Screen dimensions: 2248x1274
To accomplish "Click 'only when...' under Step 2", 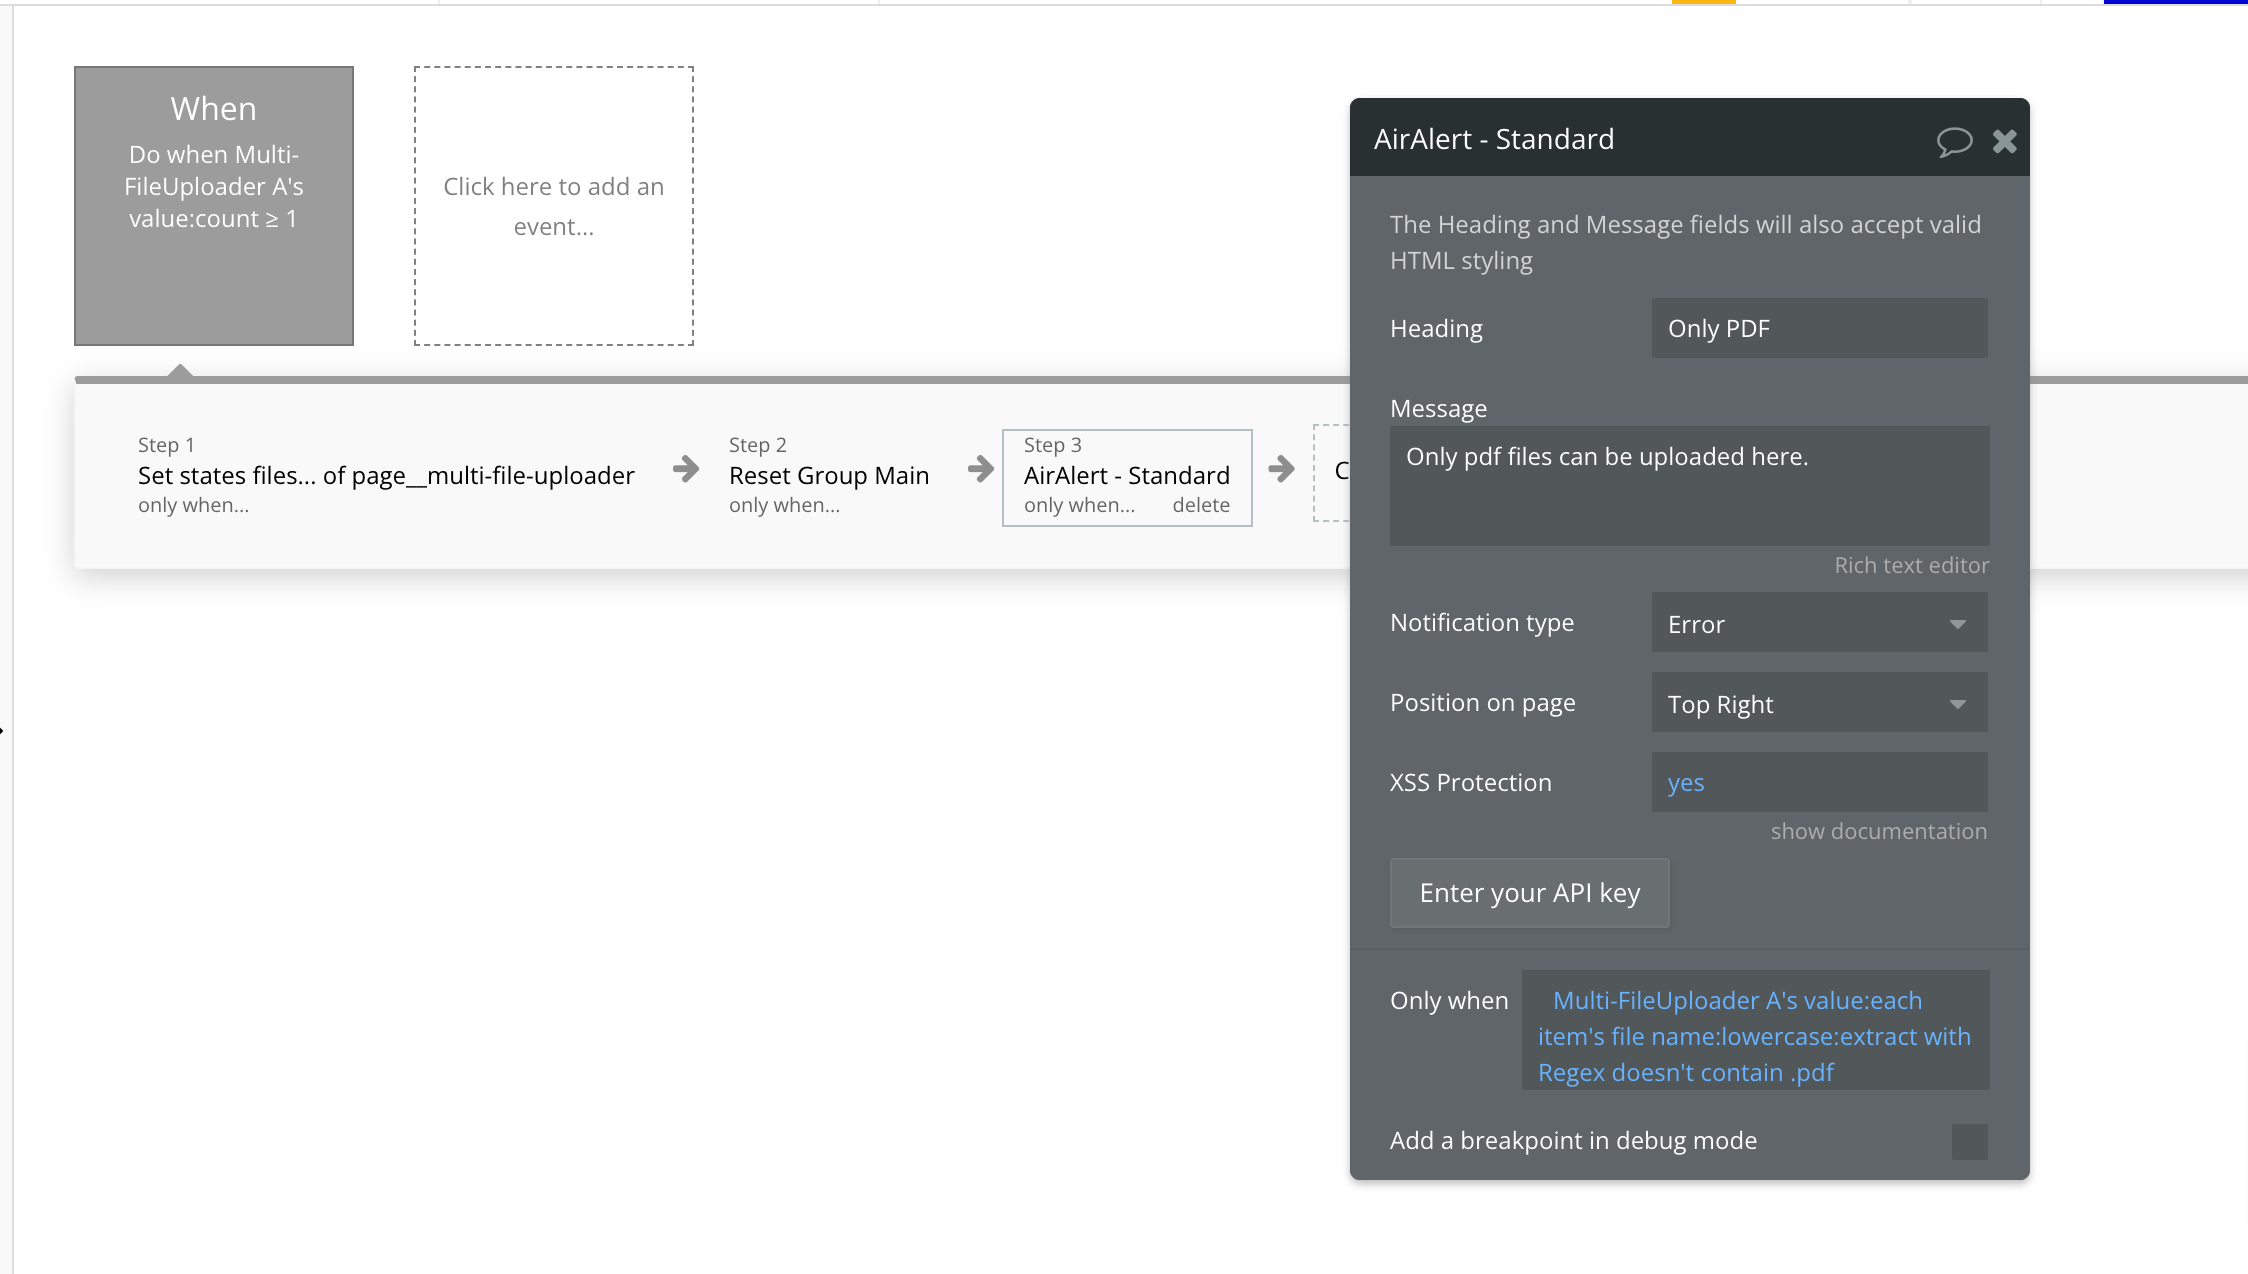I will [x=784, y=506].
